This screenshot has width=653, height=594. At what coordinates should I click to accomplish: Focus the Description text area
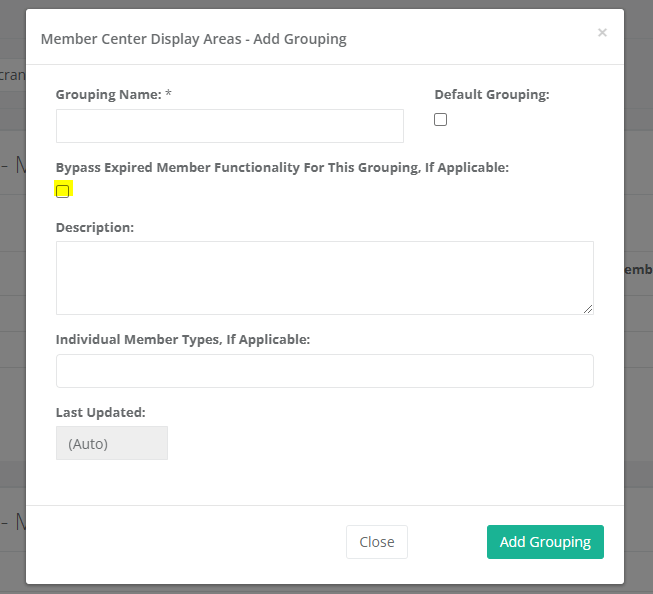pos(324,277)
